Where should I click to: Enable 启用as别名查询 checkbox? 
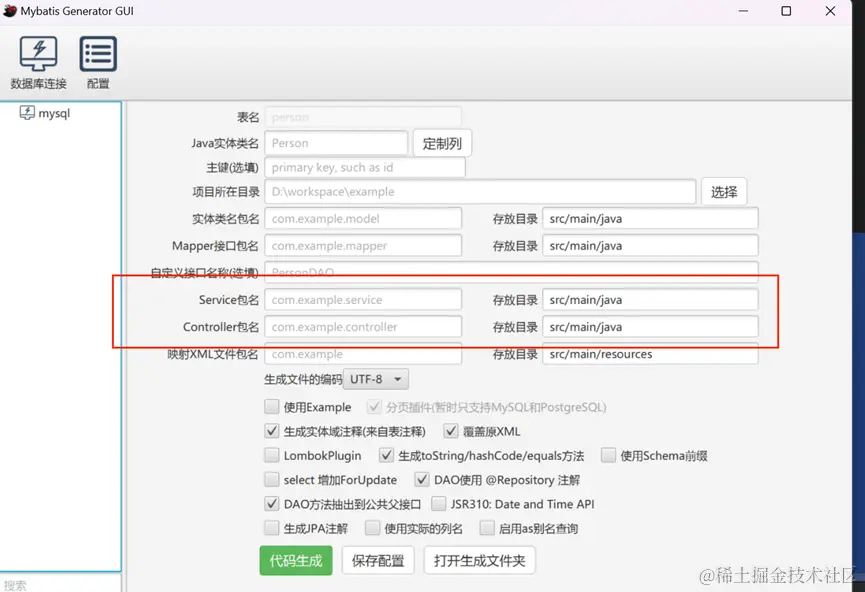pyautogui.click(x=487, y=528)
